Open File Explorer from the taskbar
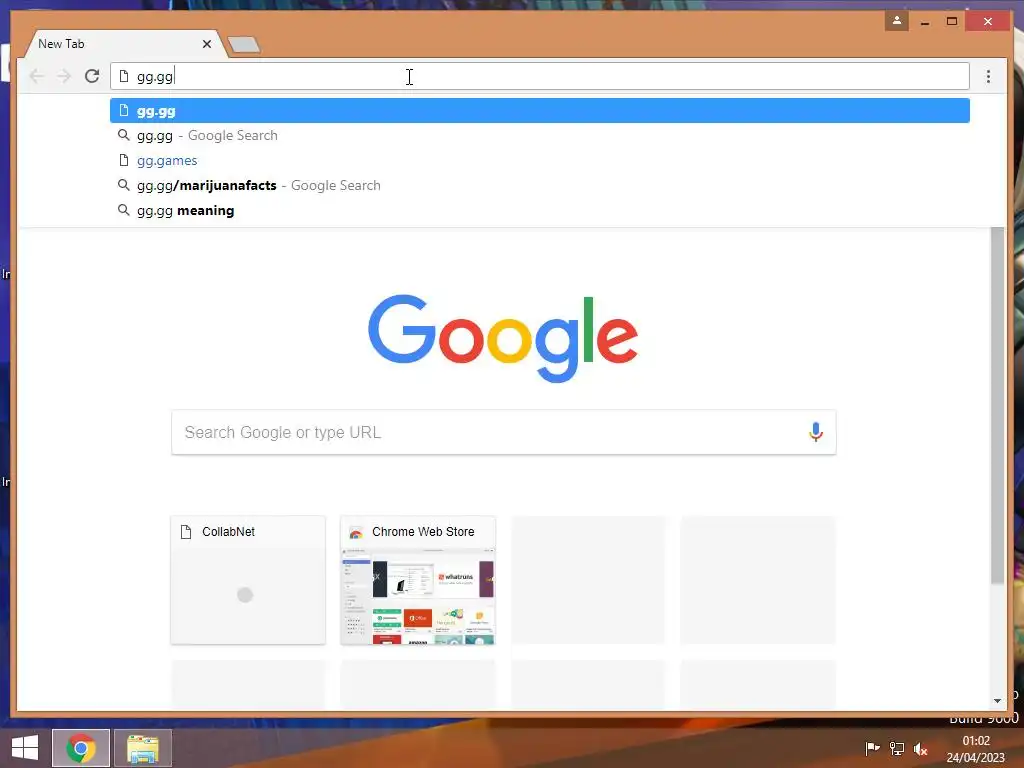The width and height of the screenshot is (1024, 768). tap(143, 748)
